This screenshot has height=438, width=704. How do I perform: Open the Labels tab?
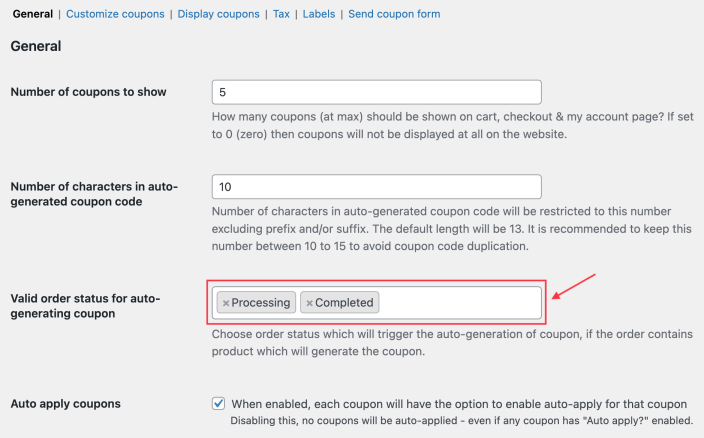[x=319, y=14]
